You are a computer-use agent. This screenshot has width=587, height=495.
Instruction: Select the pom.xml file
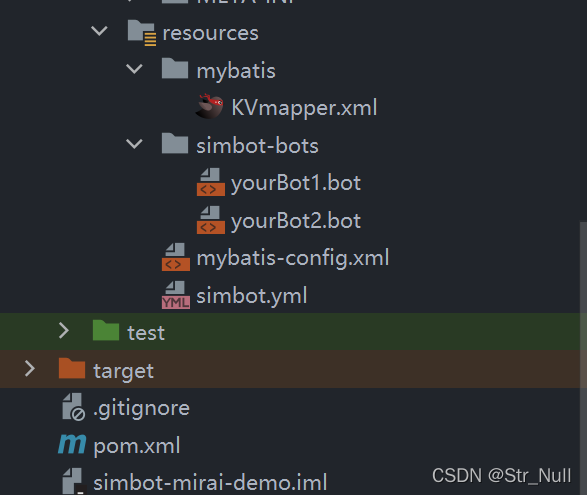(x=137, y=446)
